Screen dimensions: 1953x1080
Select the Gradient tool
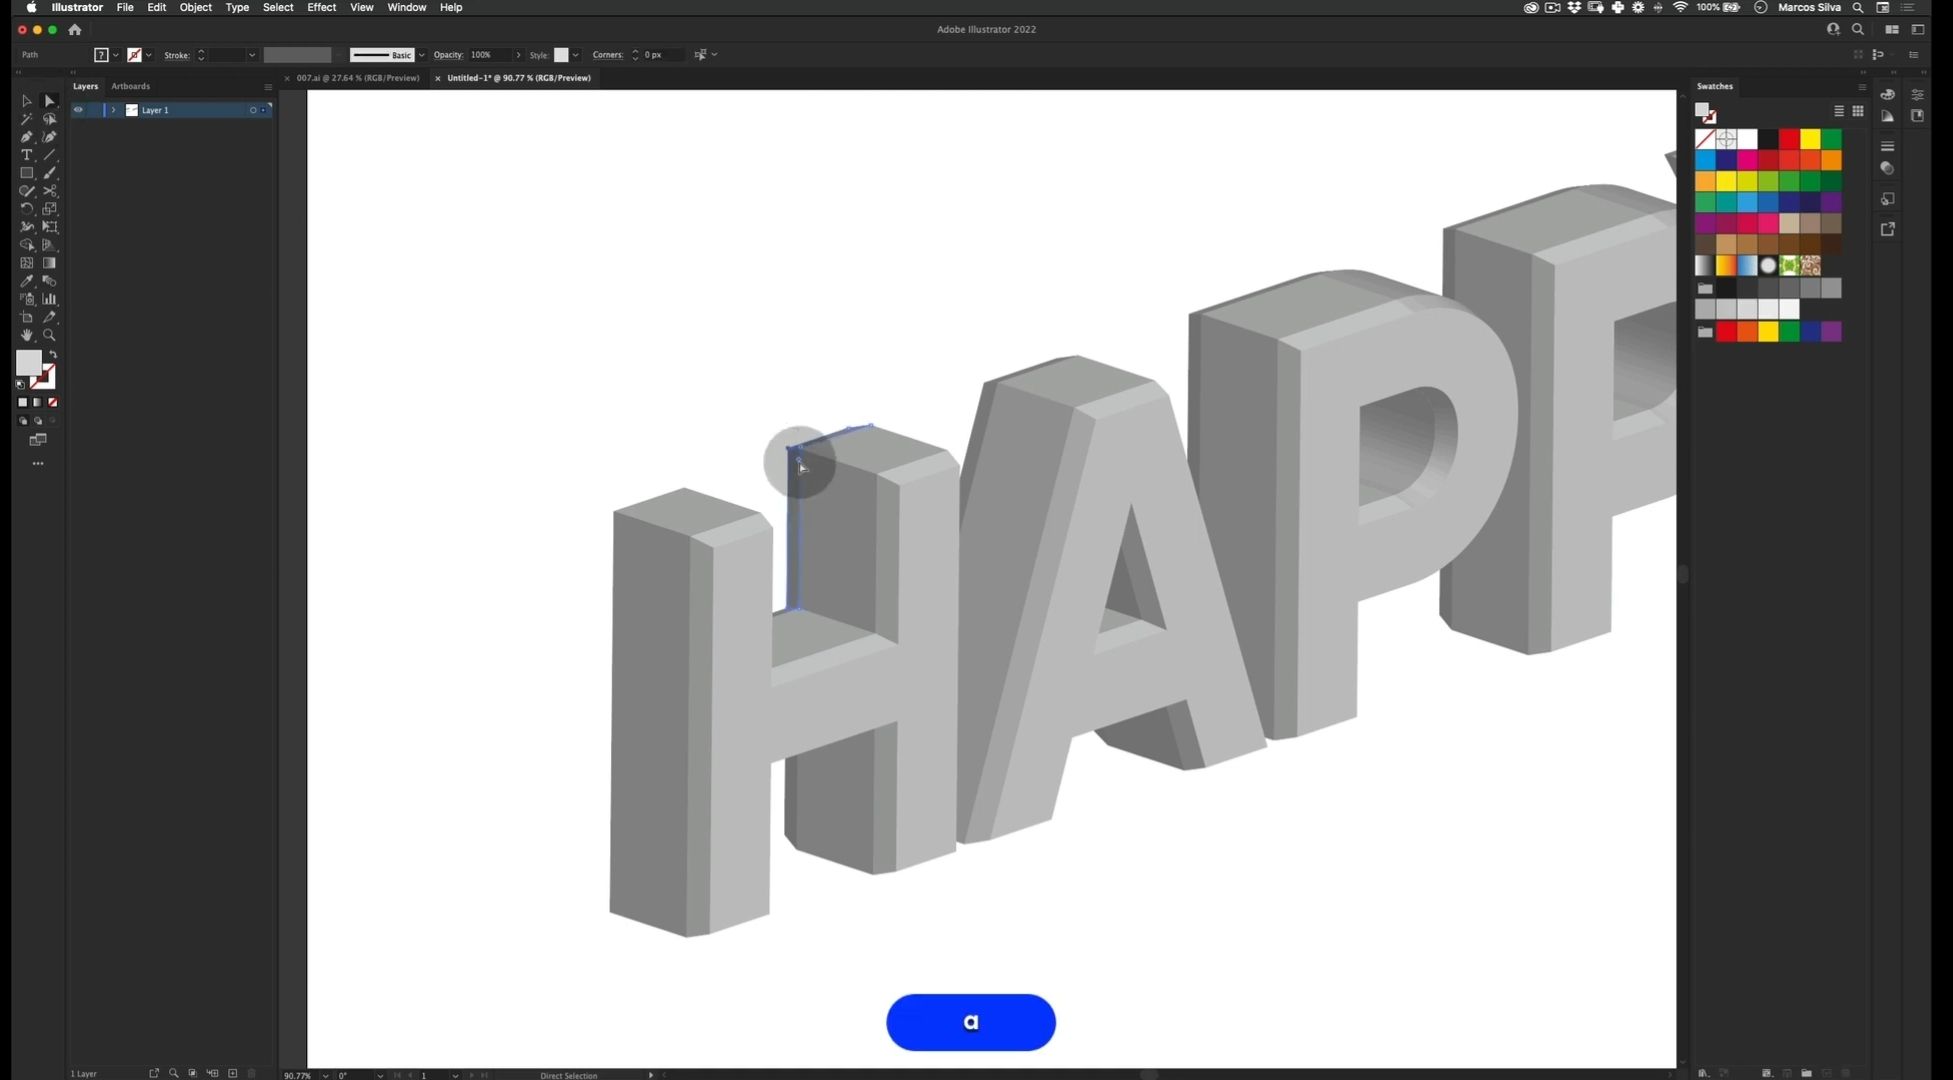click(49, 263)
